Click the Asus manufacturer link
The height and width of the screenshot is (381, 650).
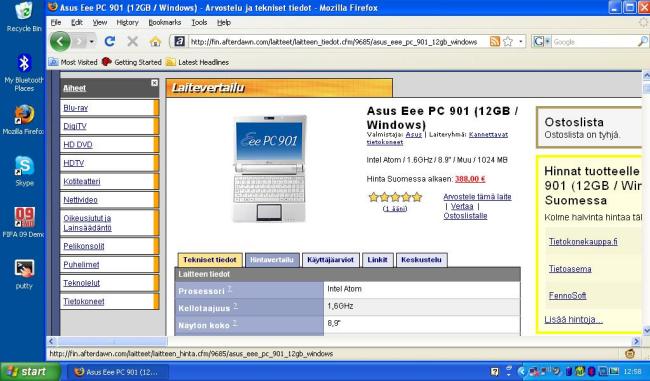tap(413, 134)
